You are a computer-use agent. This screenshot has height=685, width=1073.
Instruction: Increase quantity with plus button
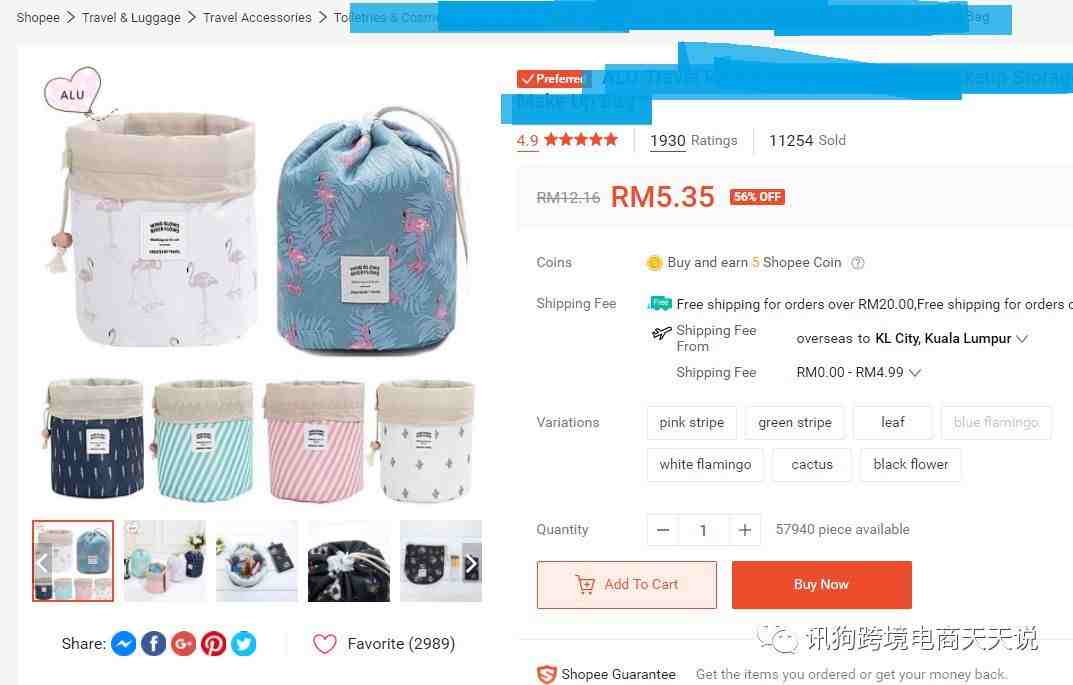click(x=745, y=530)
